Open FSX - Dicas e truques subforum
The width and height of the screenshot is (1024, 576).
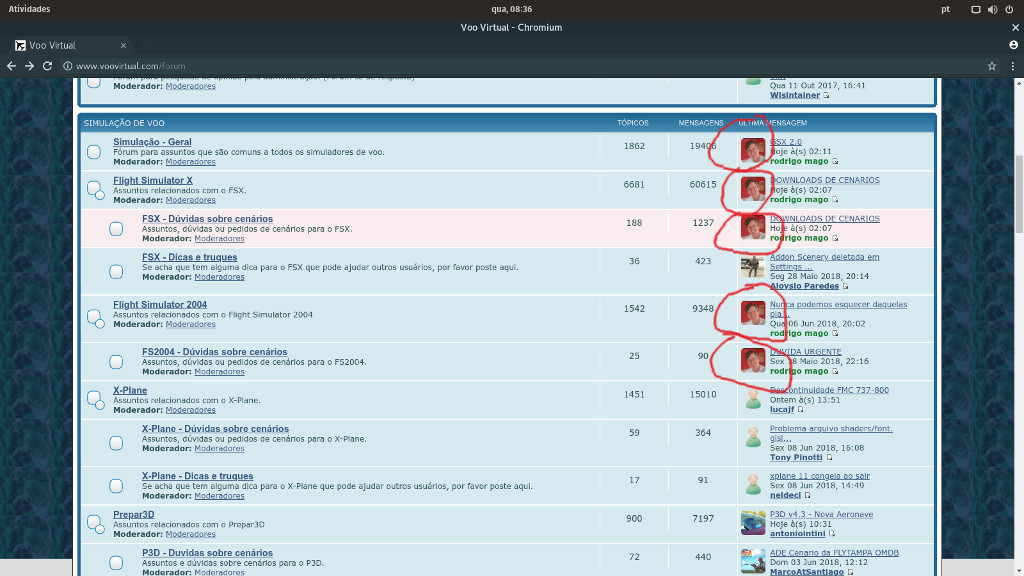pos(189,257)
